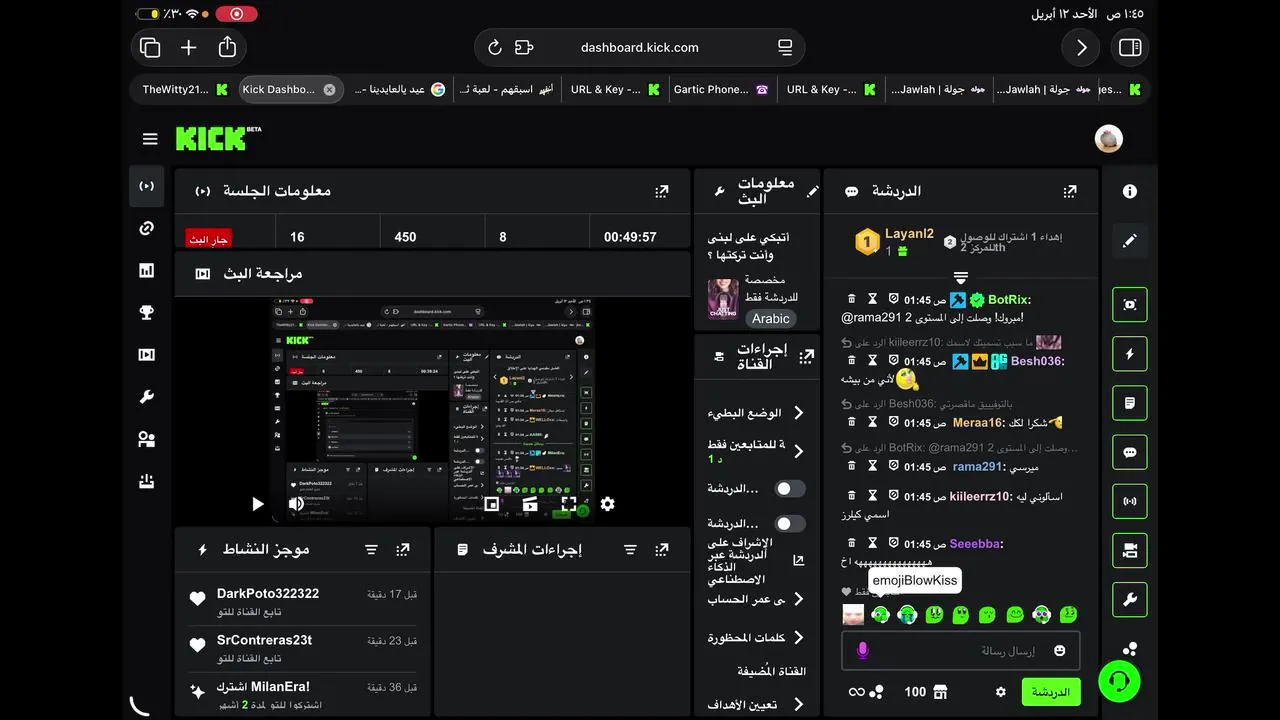1280x720 pixels.
Task: Pop out the session info panel
Action: click(662, 191)
